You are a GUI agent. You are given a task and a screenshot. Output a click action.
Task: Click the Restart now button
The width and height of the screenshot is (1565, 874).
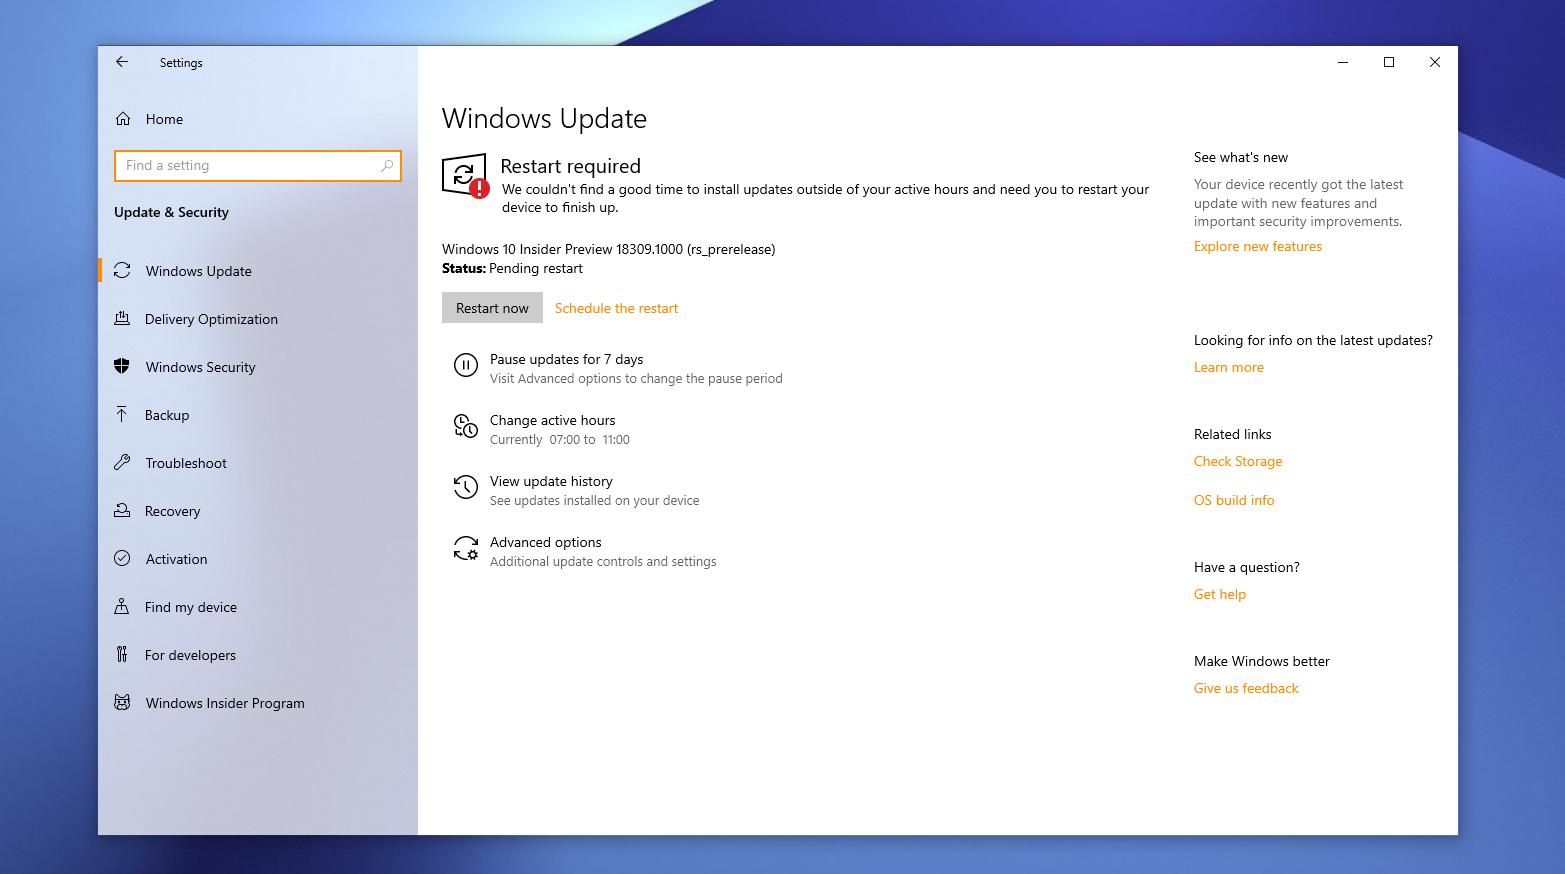[x=492, y=308]
